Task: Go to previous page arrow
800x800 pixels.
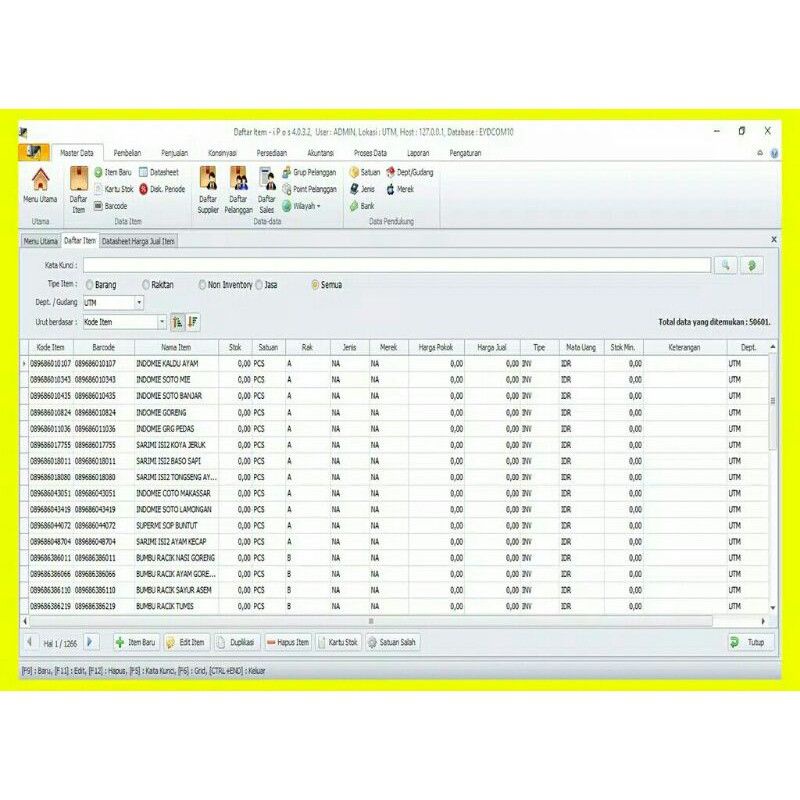Action: [x=30, y=642]
